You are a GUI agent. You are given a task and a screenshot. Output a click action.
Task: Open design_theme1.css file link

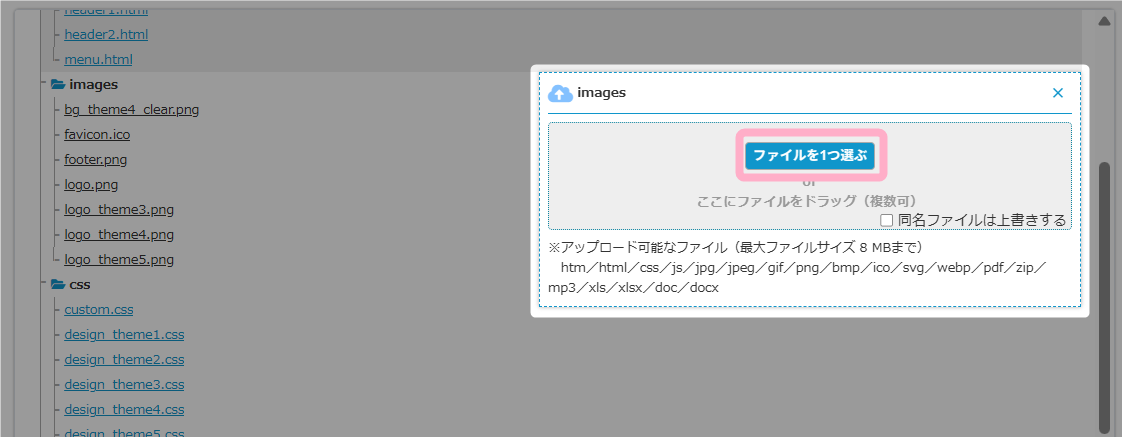124,335
